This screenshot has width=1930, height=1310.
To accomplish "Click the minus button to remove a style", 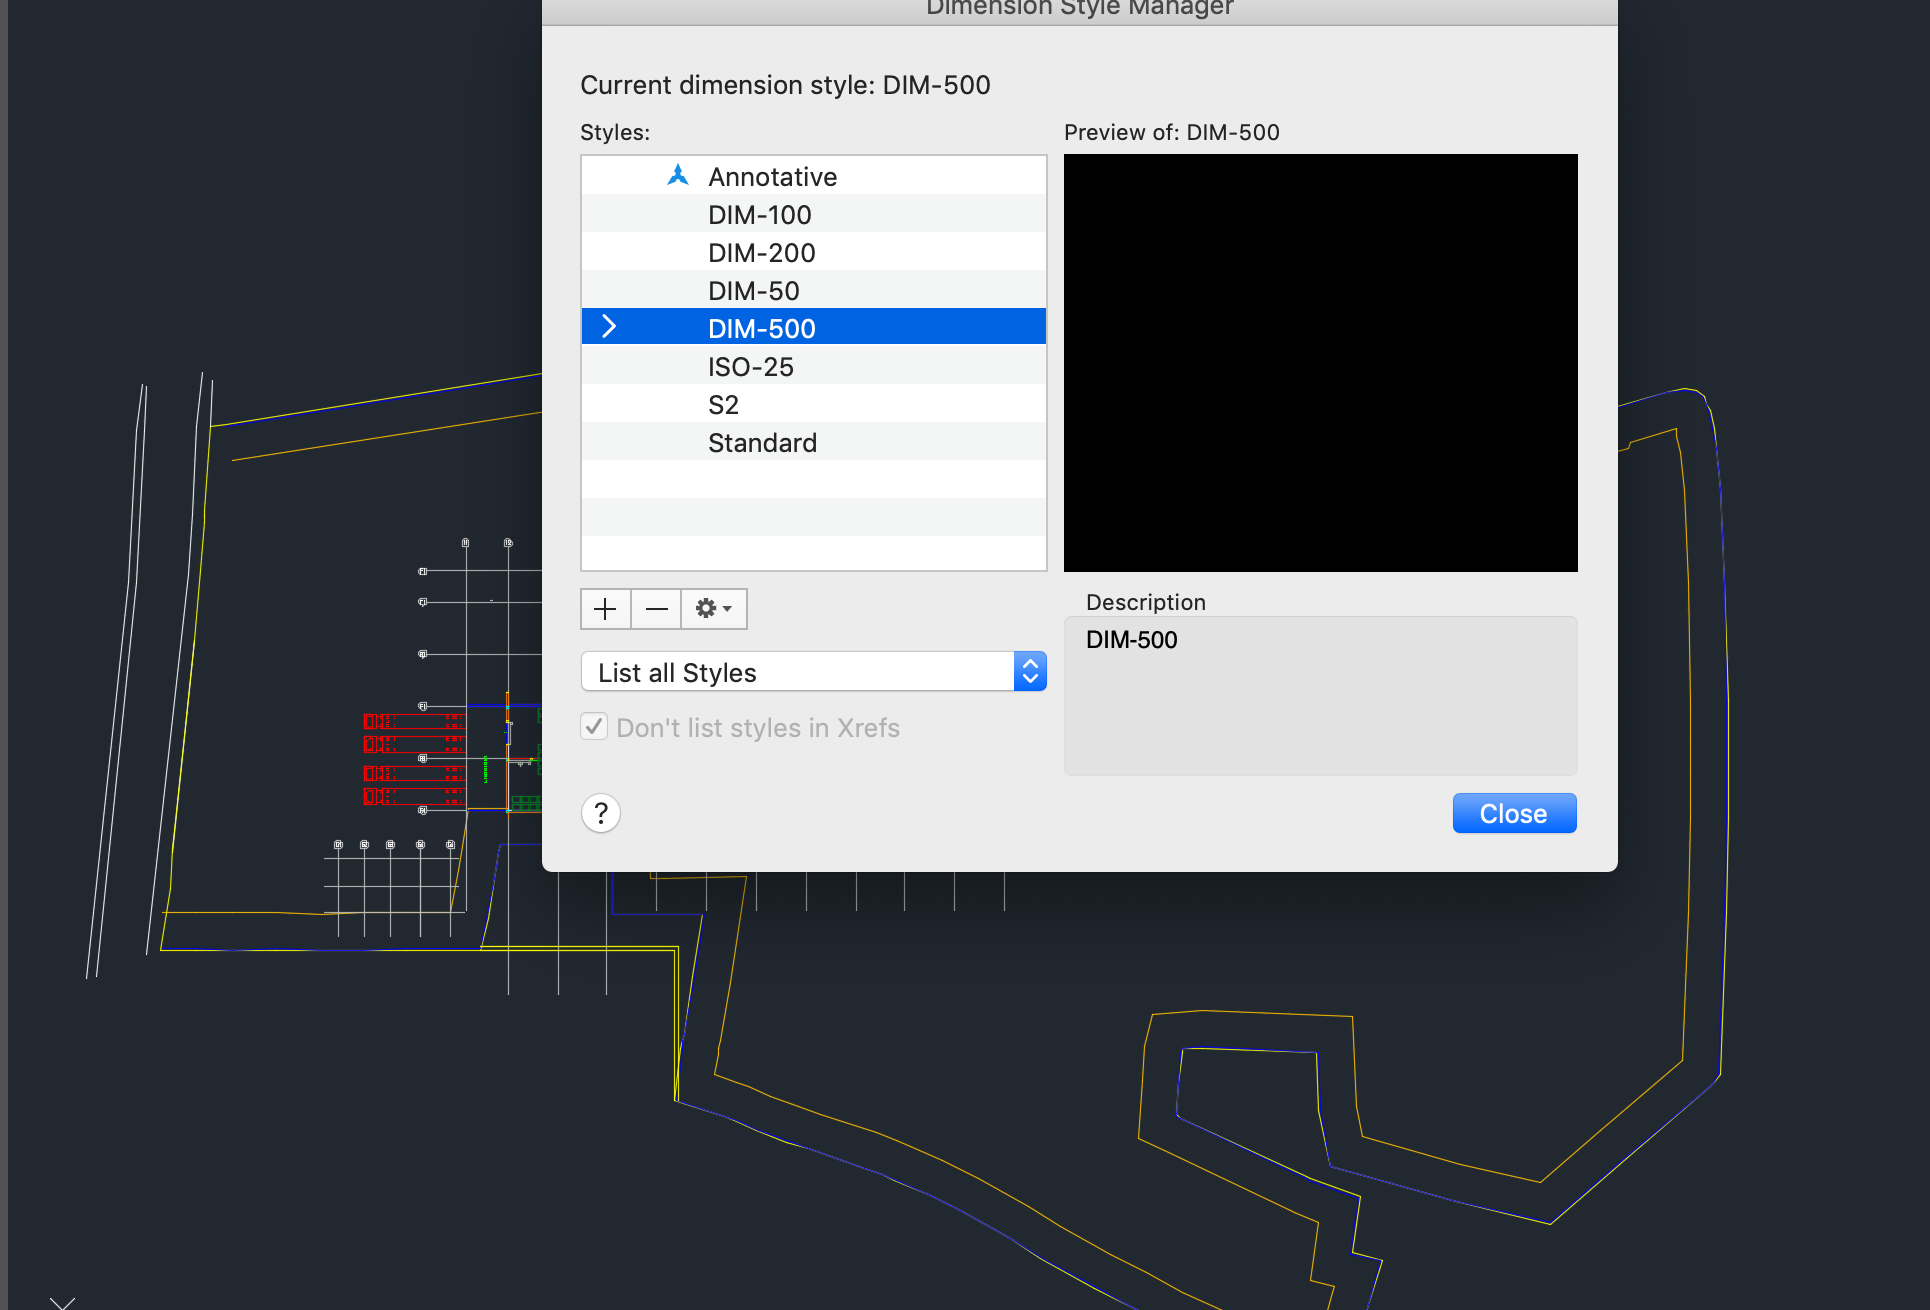I will coord(656,609).
